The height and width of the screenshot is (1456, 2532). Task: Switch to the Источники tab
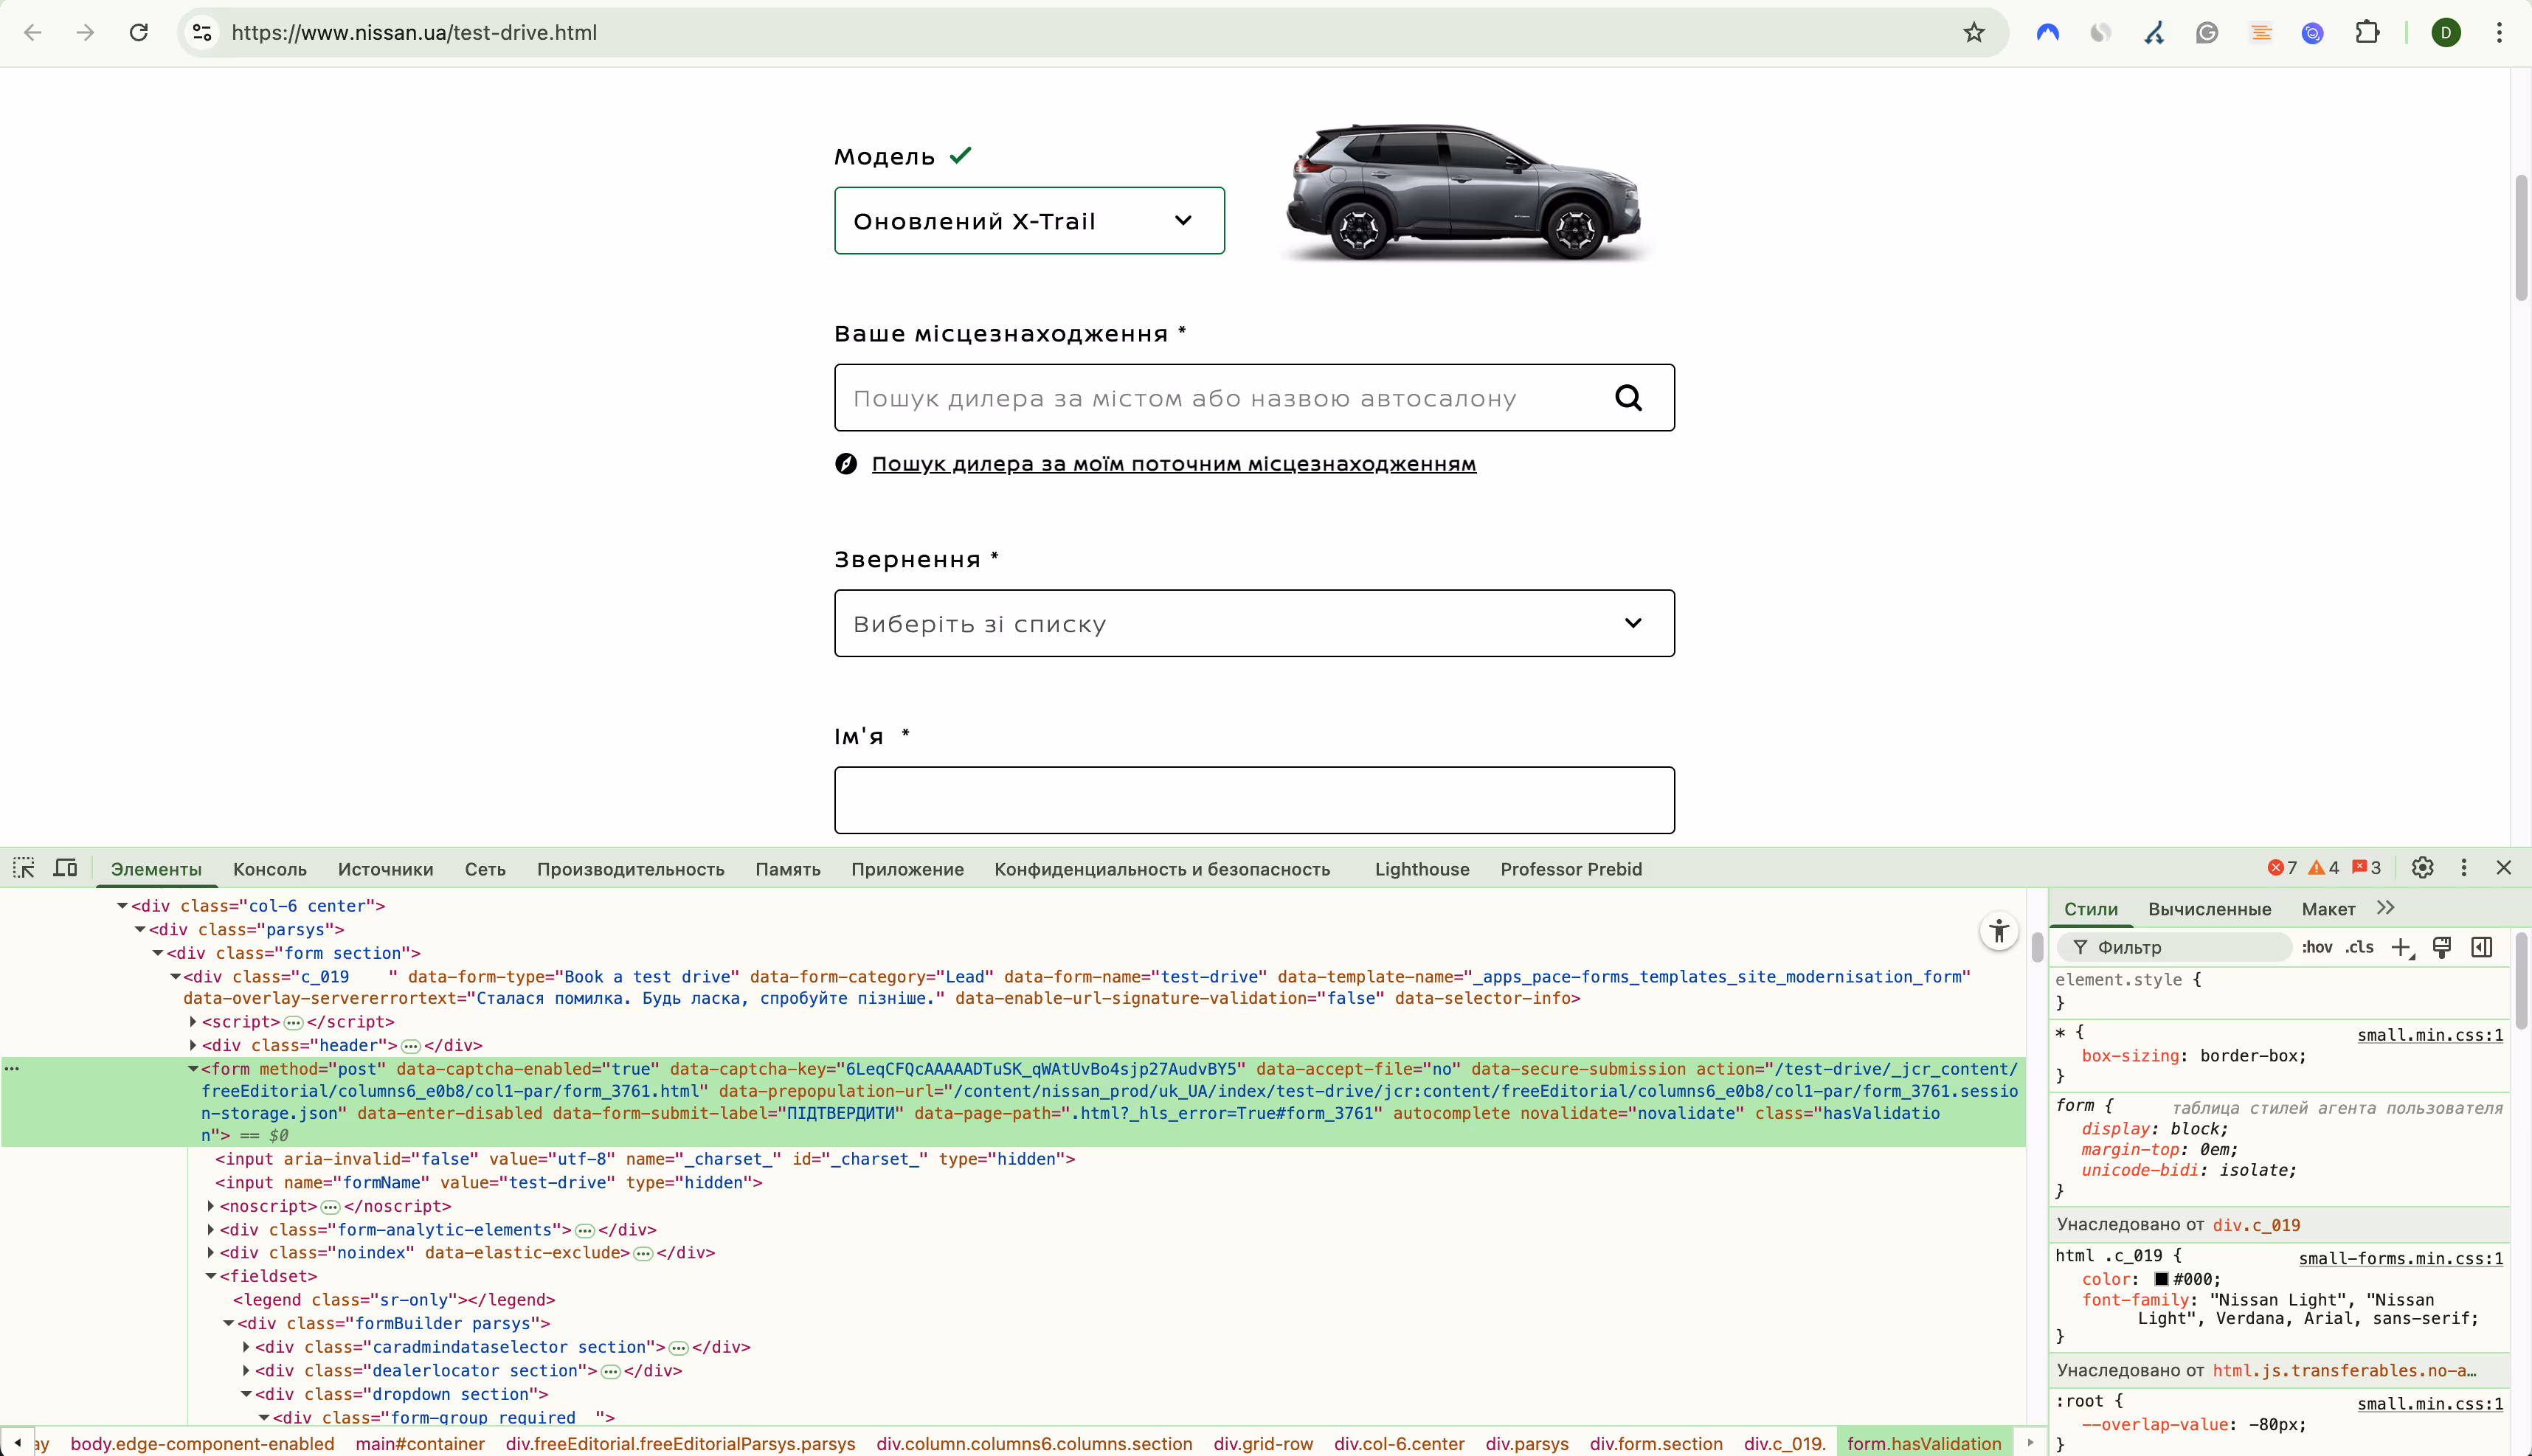click(x=386, y=869)
